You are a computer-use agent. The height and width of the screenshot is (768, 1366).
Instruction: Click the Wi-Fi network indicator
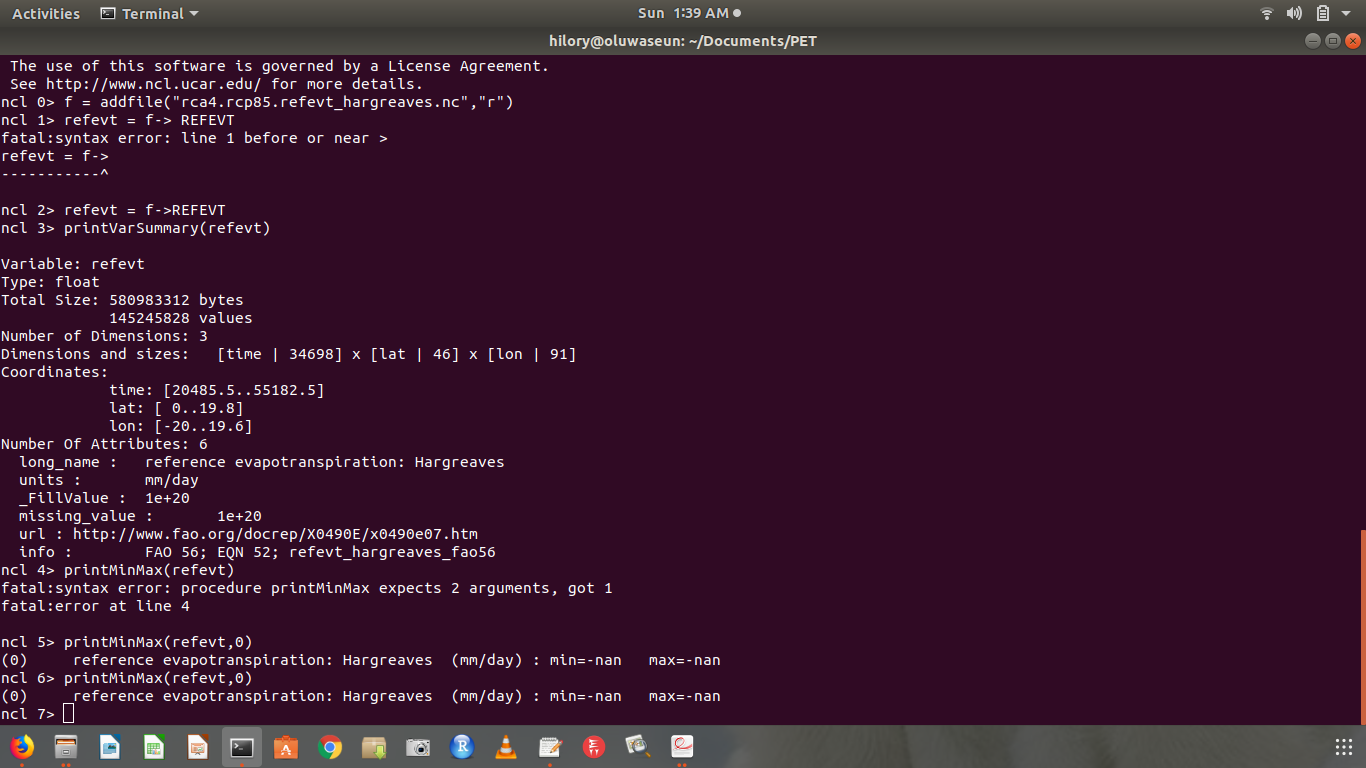(1267, 14)
